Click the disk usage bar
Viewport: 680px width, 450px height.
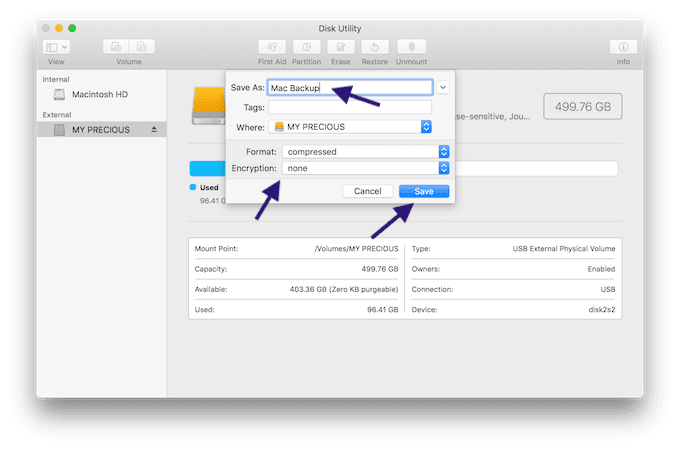403,169
